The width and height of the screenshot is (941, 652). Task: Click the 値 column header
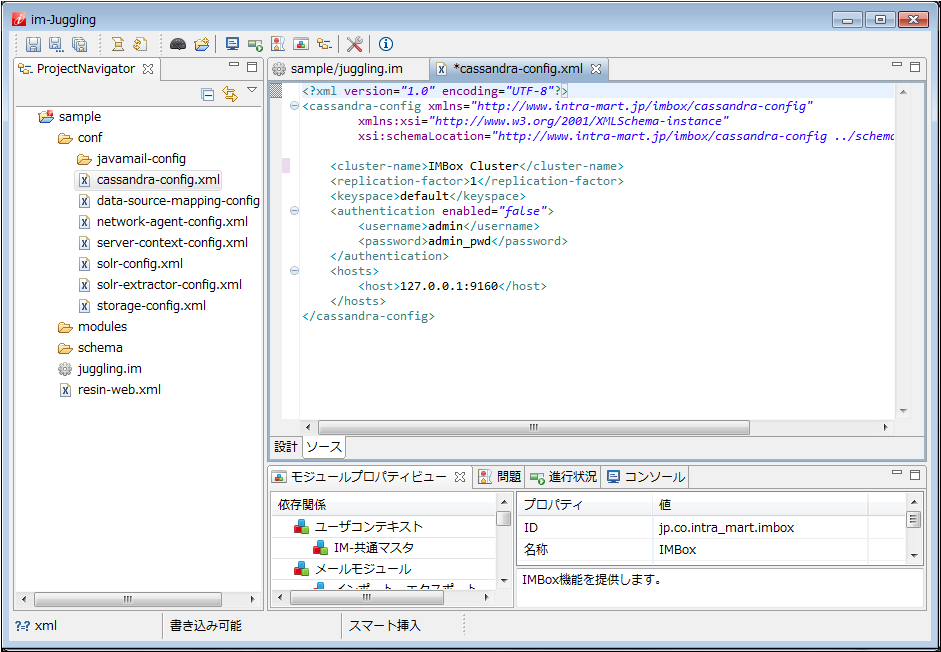(x=760, y=505)
